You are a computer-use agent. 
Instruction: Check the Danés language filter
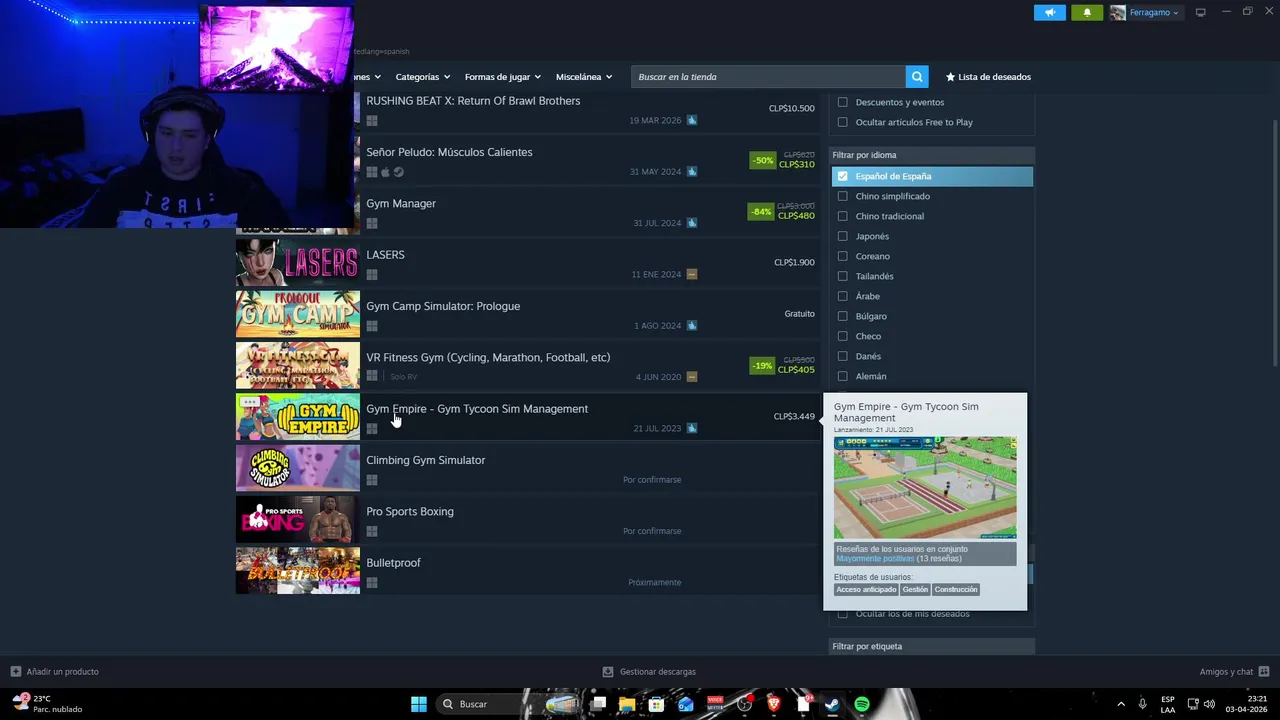tap(842, 356)
